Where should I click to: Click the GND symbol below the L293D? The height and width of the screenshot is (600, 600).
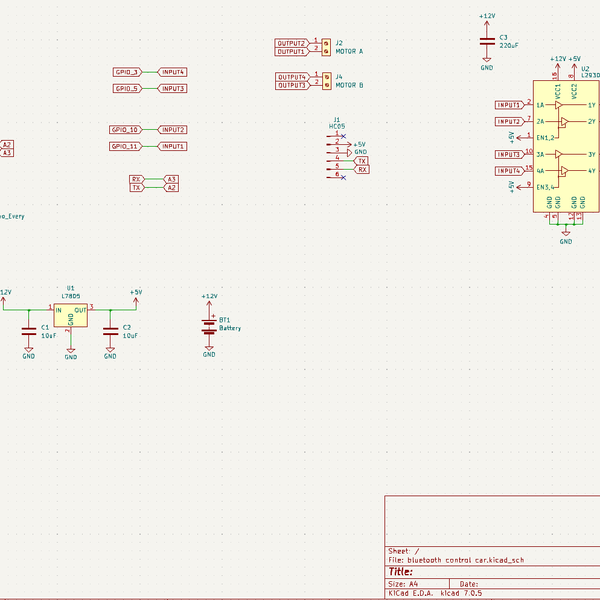point(566,239)
